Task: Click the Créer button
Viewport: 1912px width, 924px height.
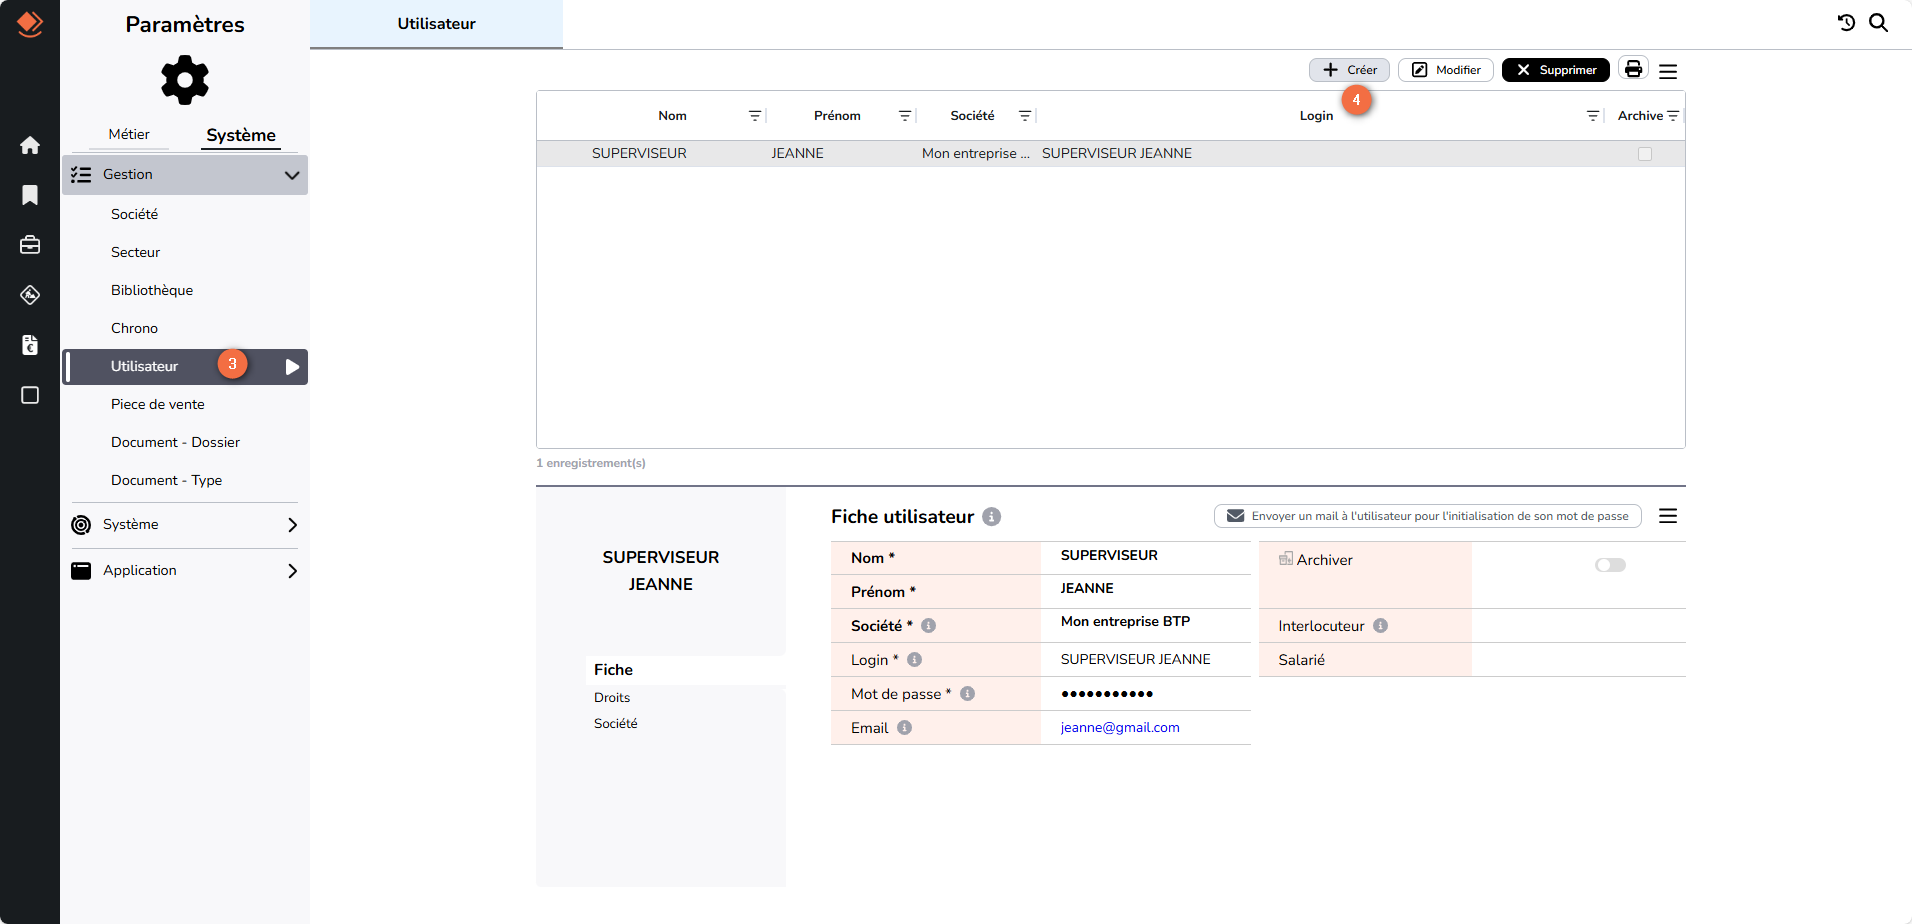Action: 1349,70
